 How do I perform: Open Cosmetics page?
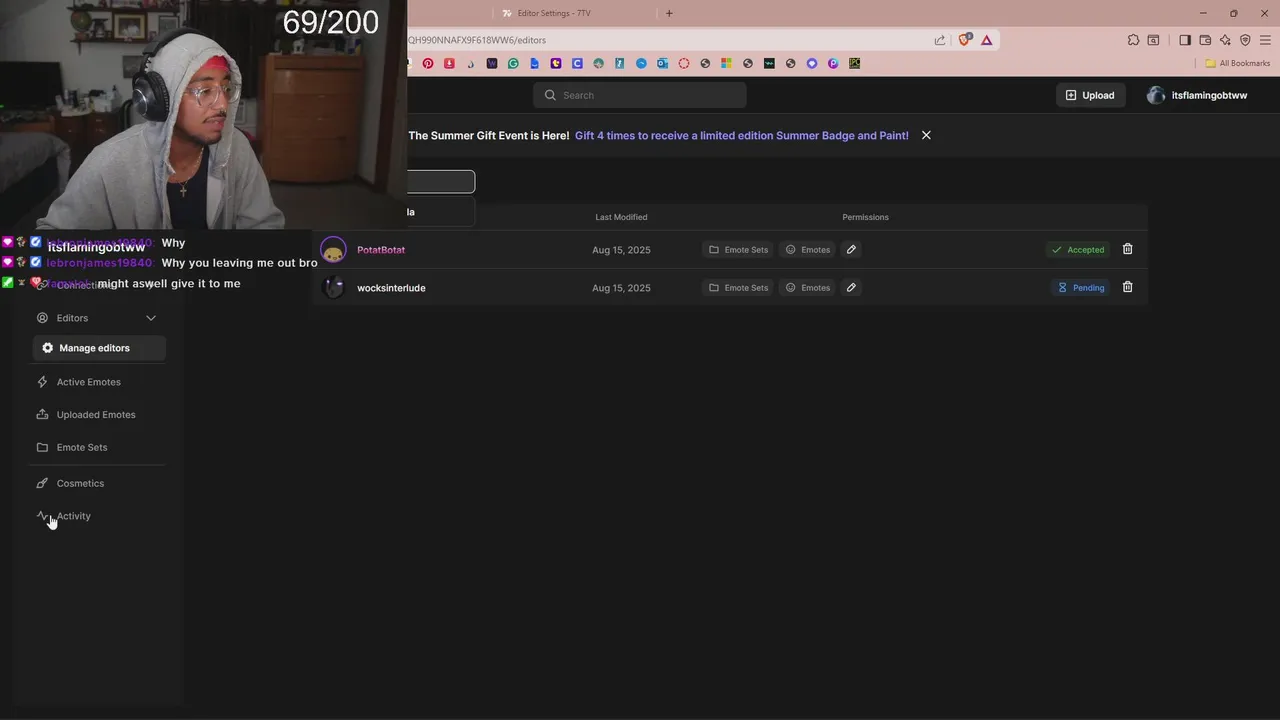coord(80,483)
